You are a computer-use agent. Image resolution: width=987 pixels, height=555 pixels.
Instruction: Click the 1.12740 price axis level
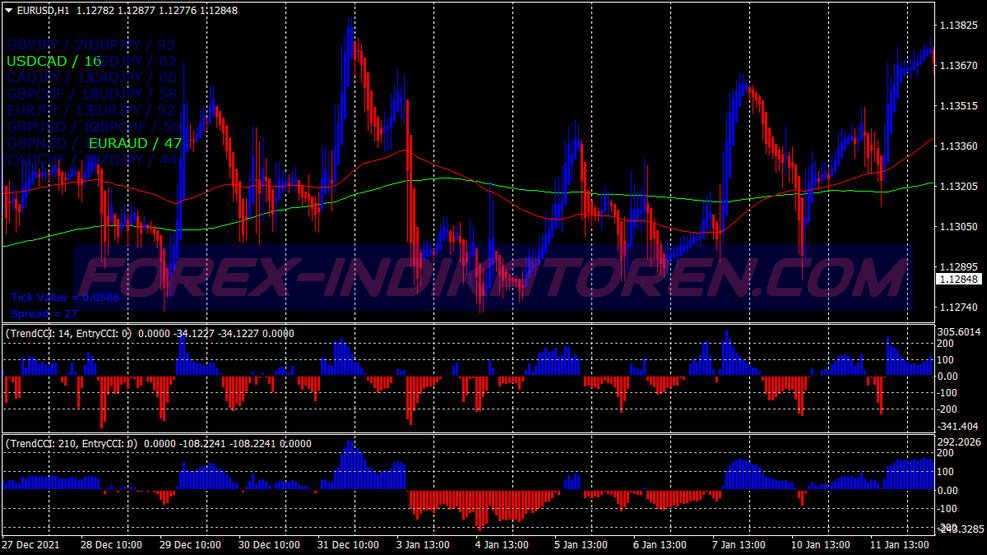pos(959,307)
